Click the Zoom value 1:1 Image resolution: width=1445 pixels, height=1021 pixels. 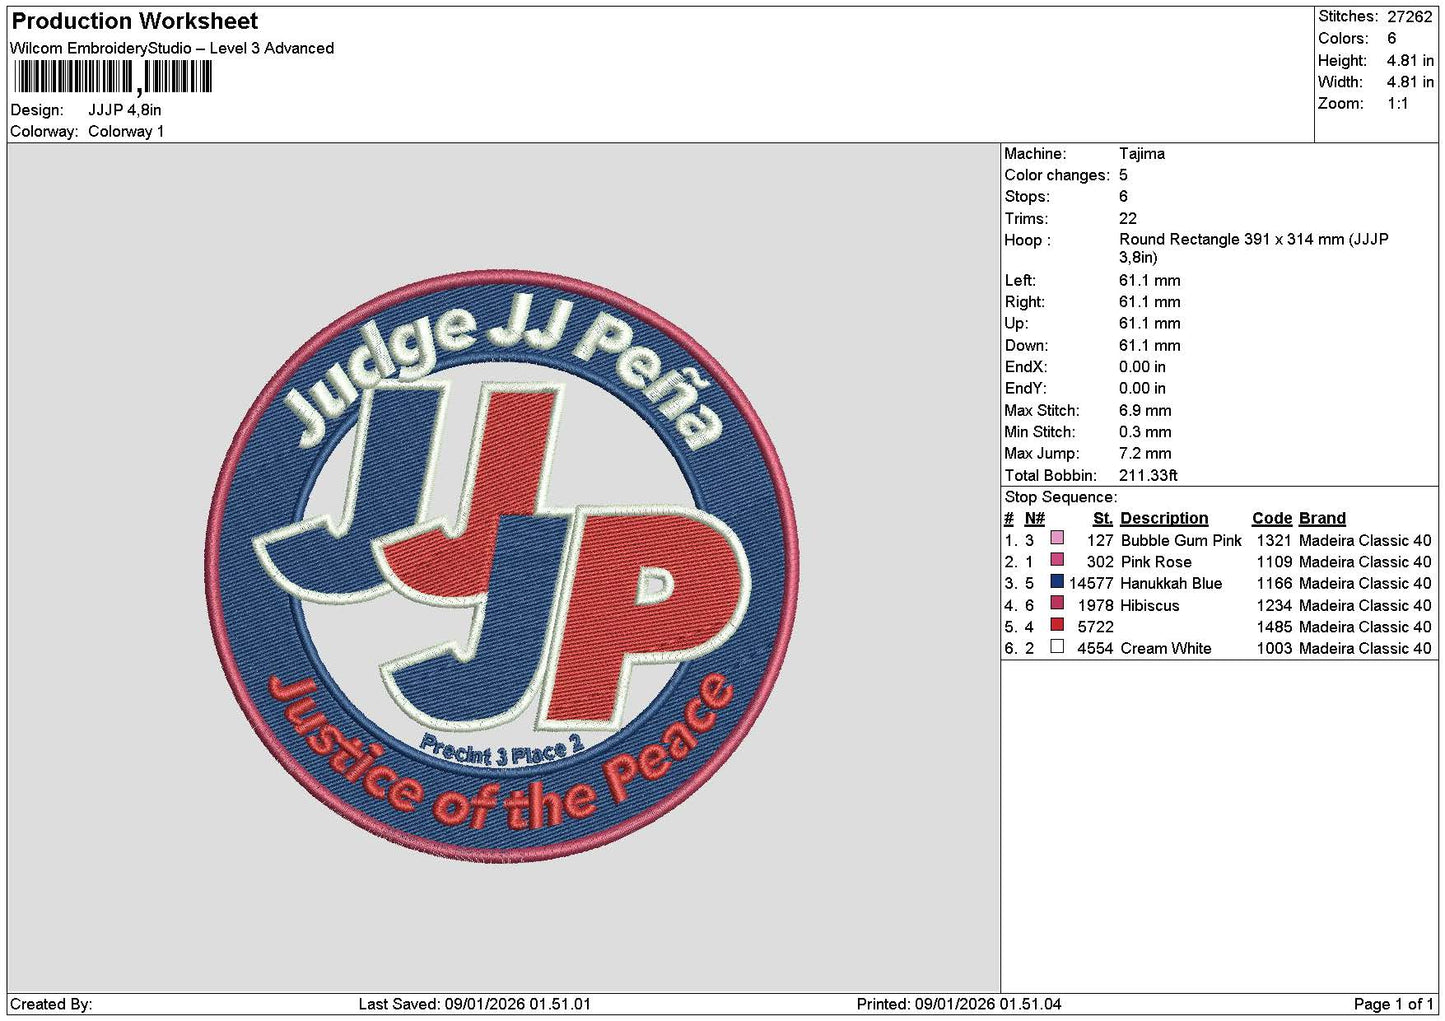click(1397, 103)
